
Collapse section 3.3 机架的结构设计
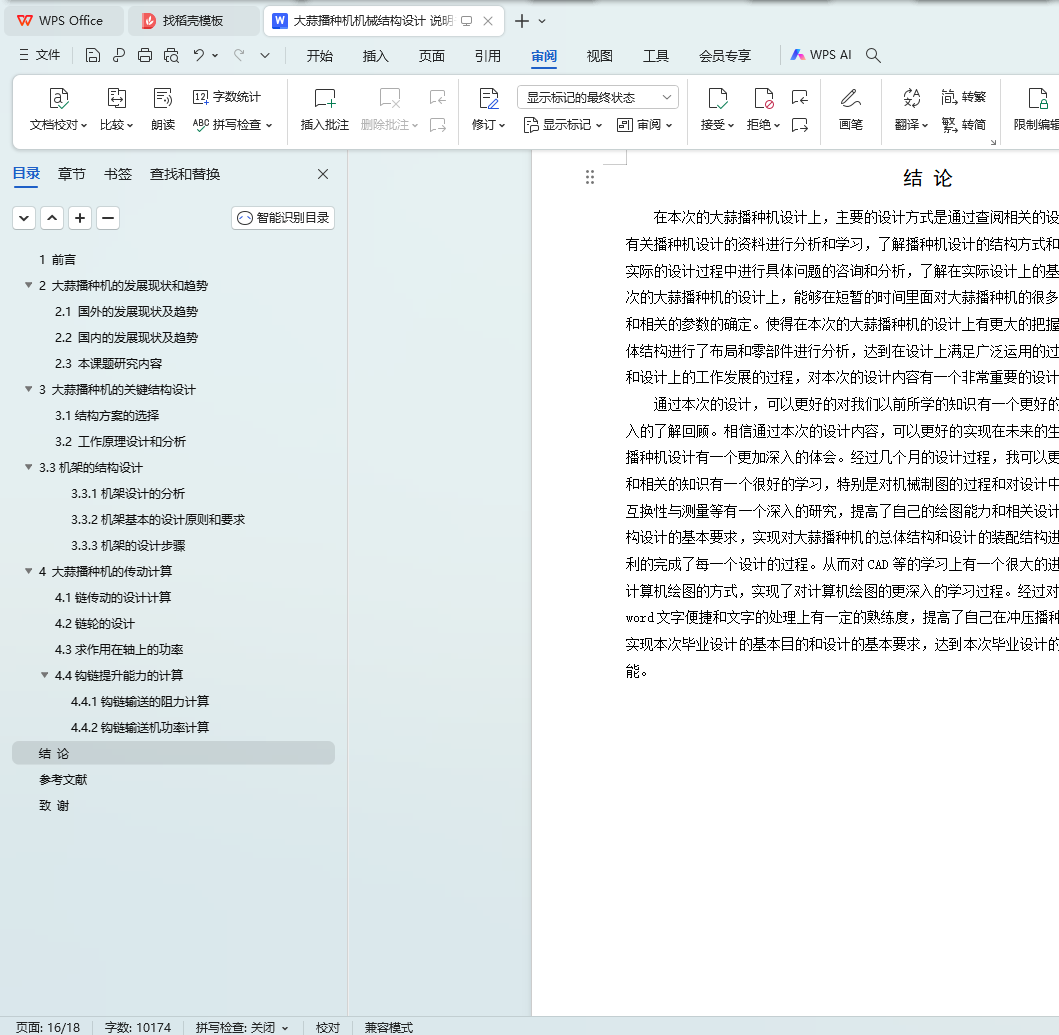pyautogui.click(x=28, y=467)
